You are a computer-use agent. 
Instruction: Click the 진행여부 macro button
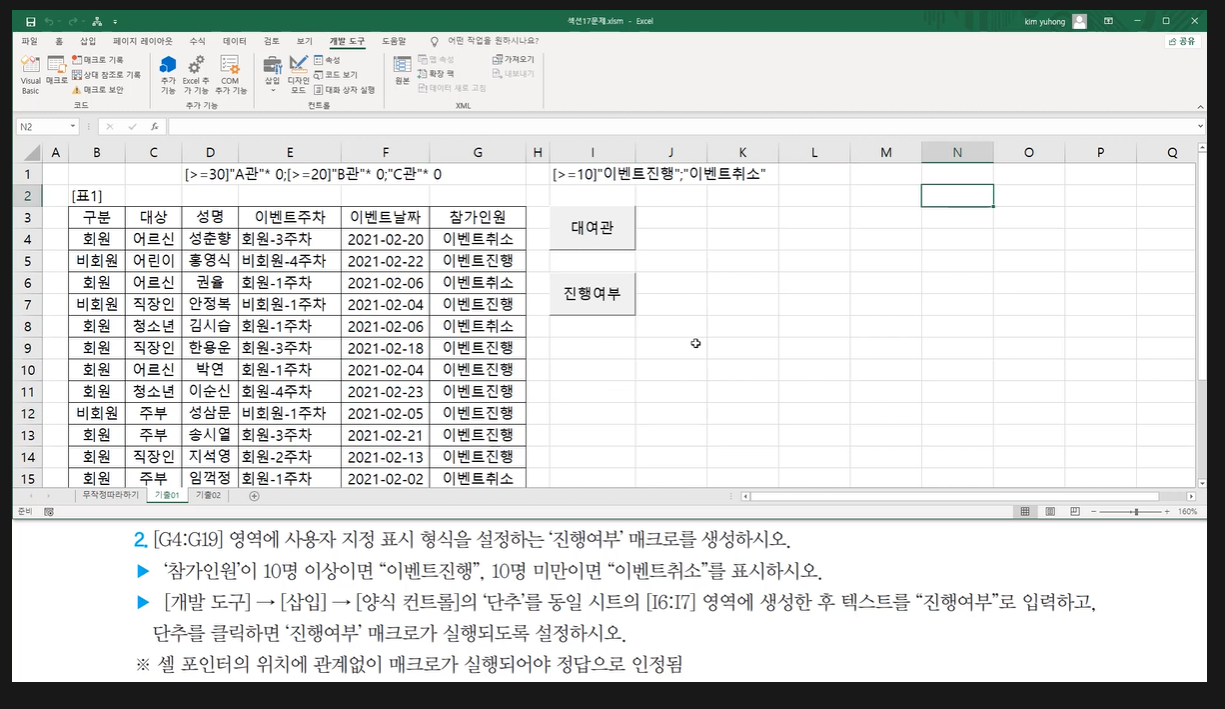tap(592, 294)
